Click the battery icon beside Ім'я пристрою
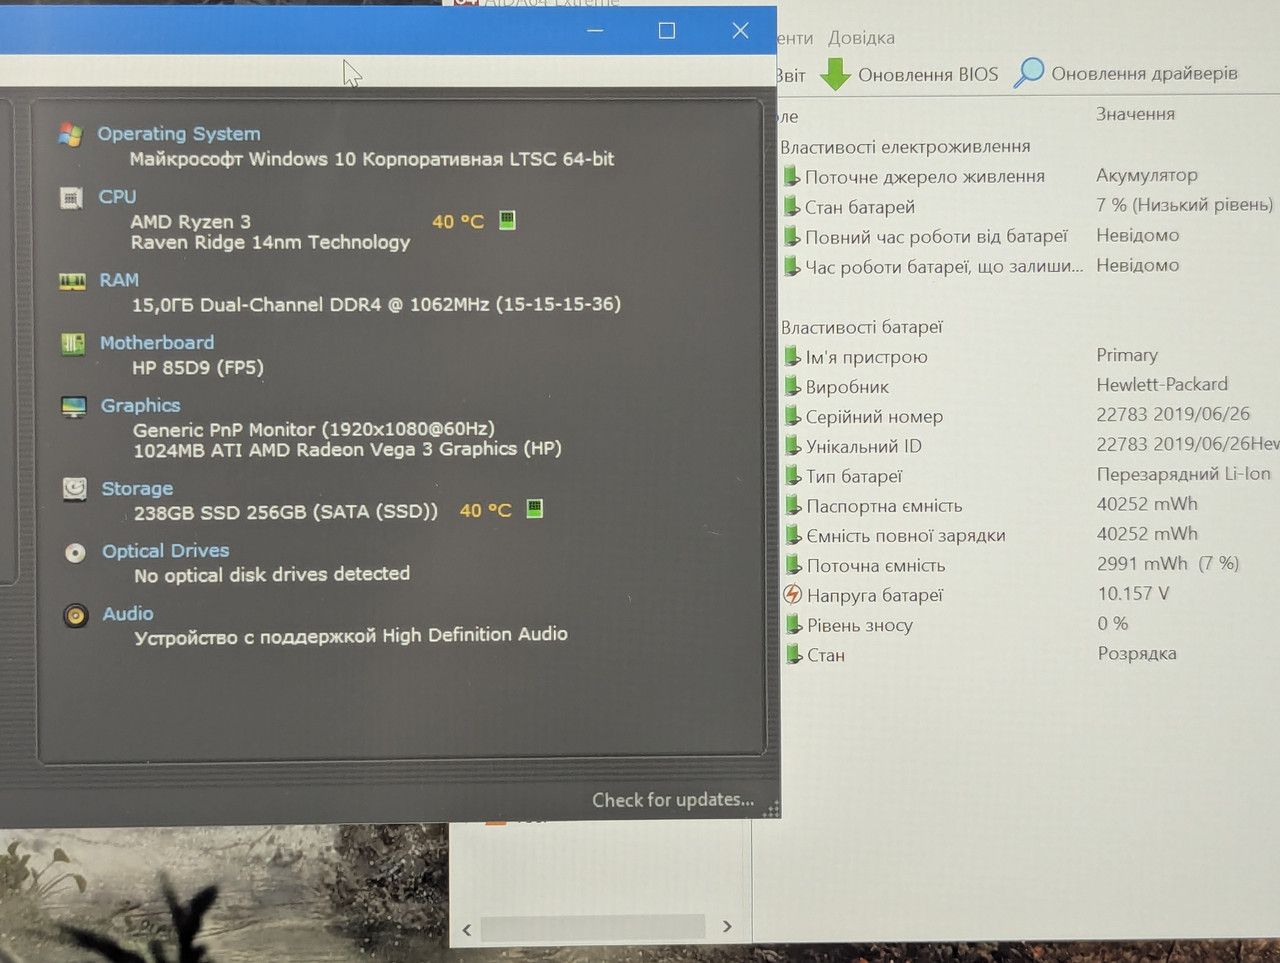Screen dimensions: 1280x963 click(x=793, y=357)
